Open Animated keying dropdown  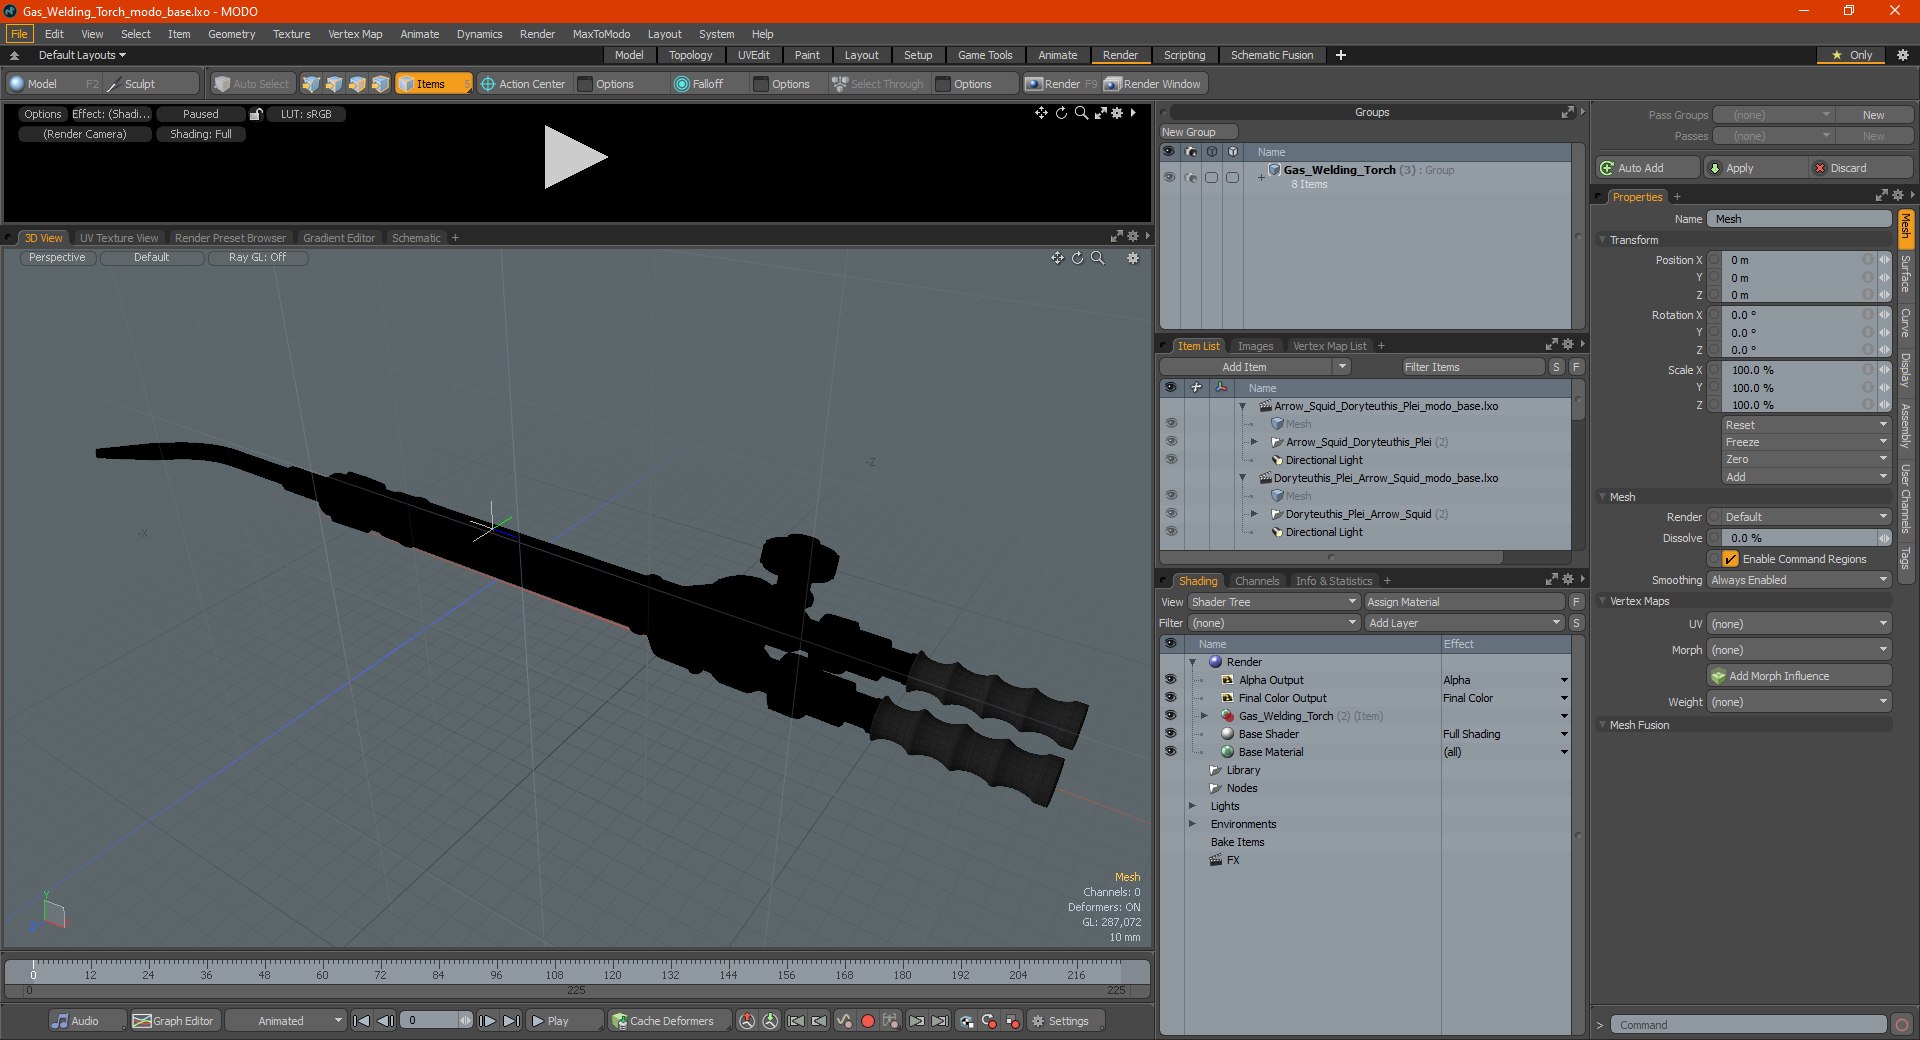(x=285, y=1021)
